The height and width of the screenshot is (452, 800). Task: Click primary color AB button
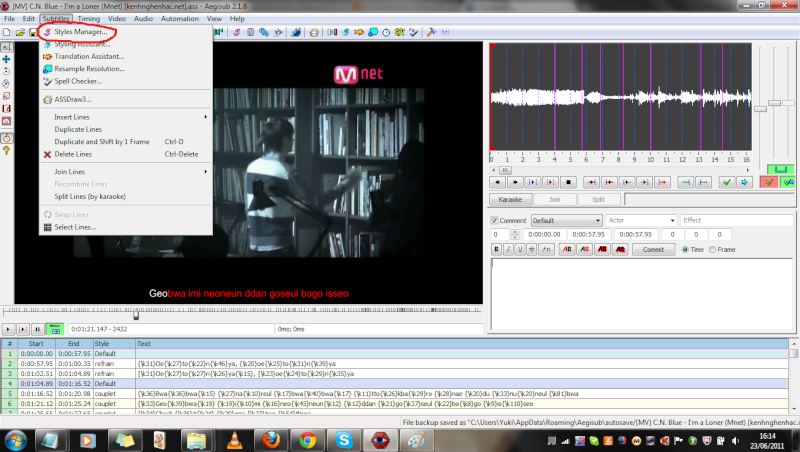(x=567, y=249)
